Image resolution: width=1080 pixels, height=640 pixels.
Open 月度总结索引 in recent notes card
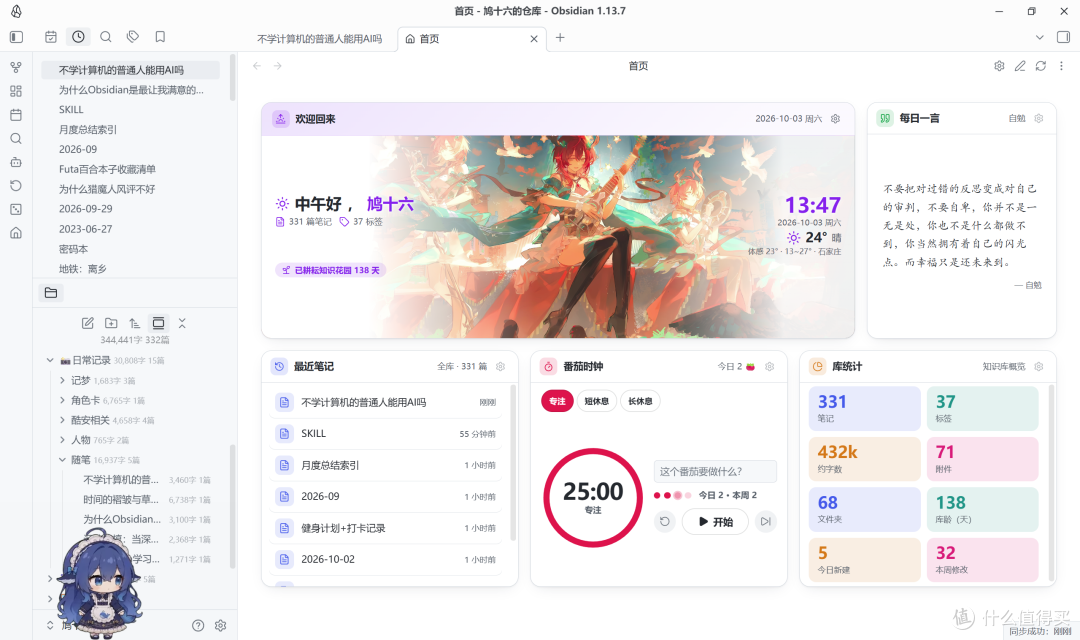(x=386, y=465)
